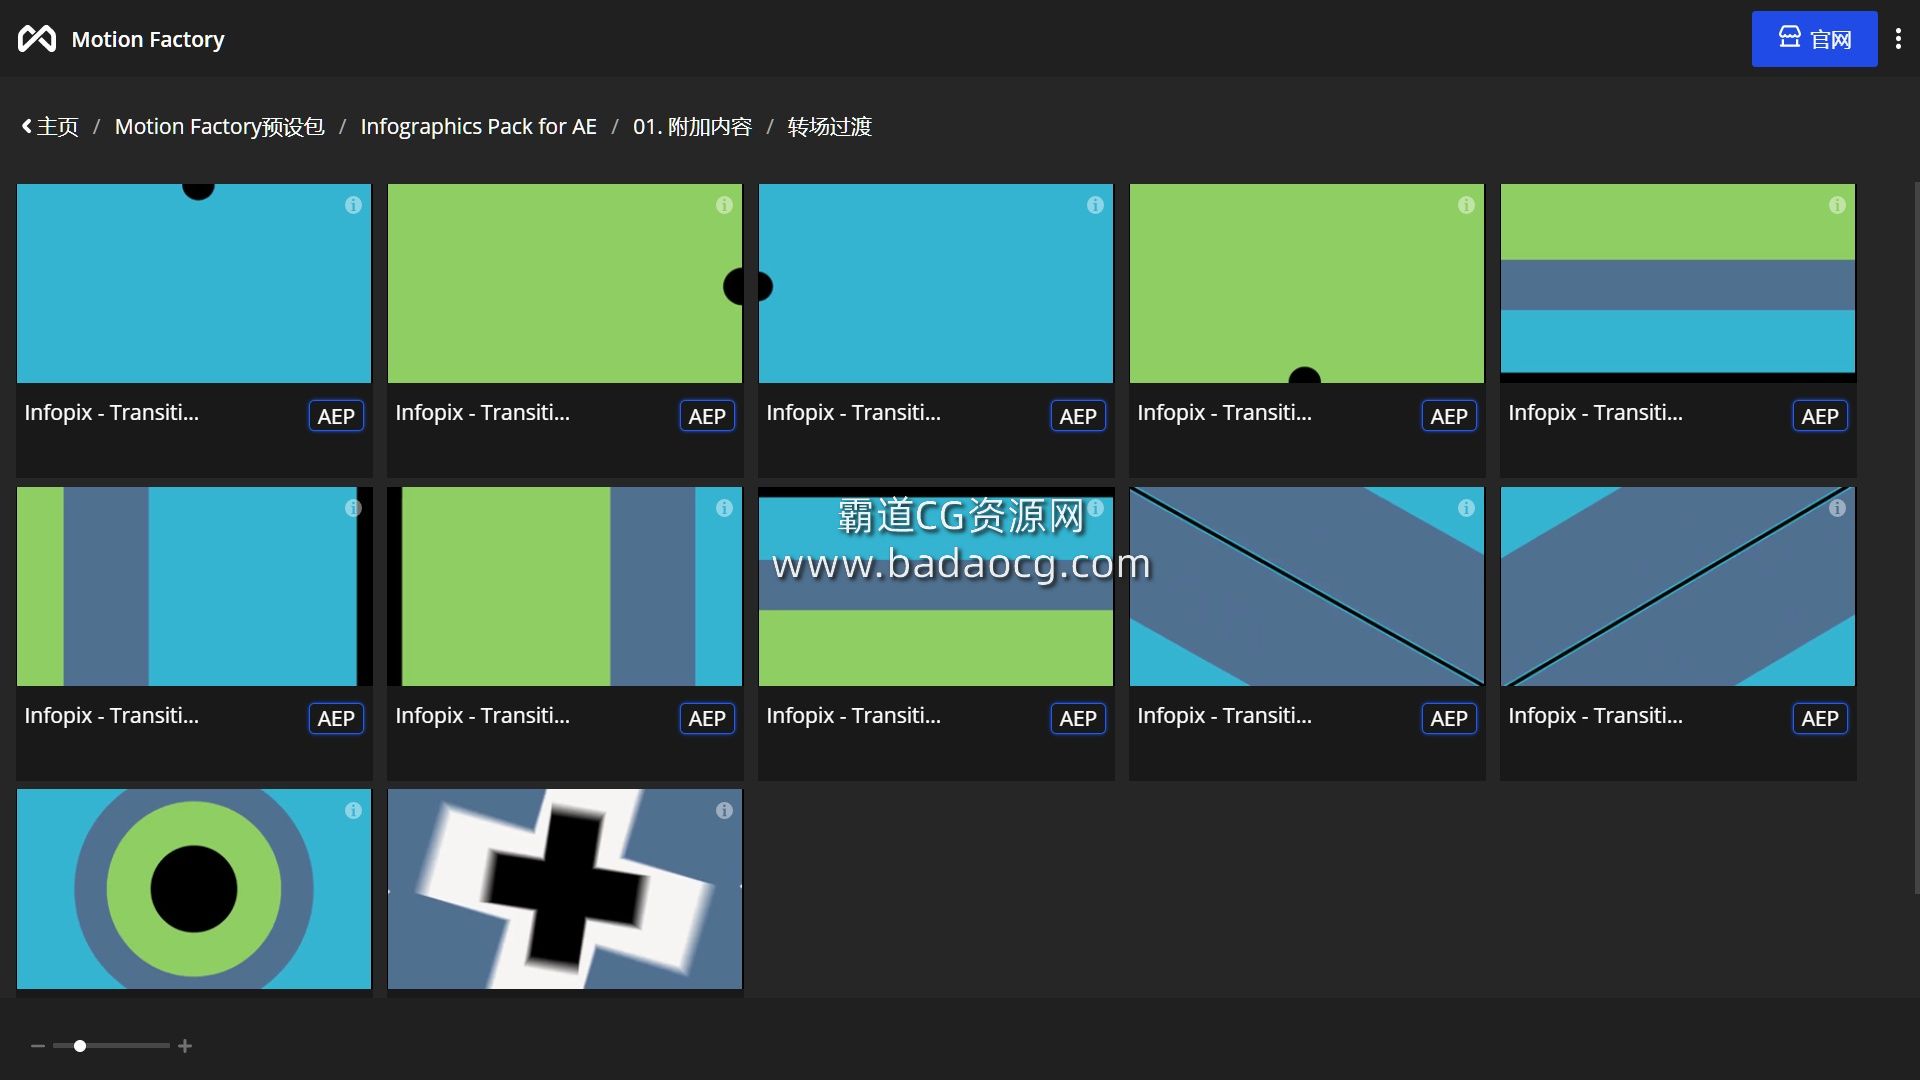
Task: Show info for blue top-dot transition thumbnail
Action: pos(353,205)
